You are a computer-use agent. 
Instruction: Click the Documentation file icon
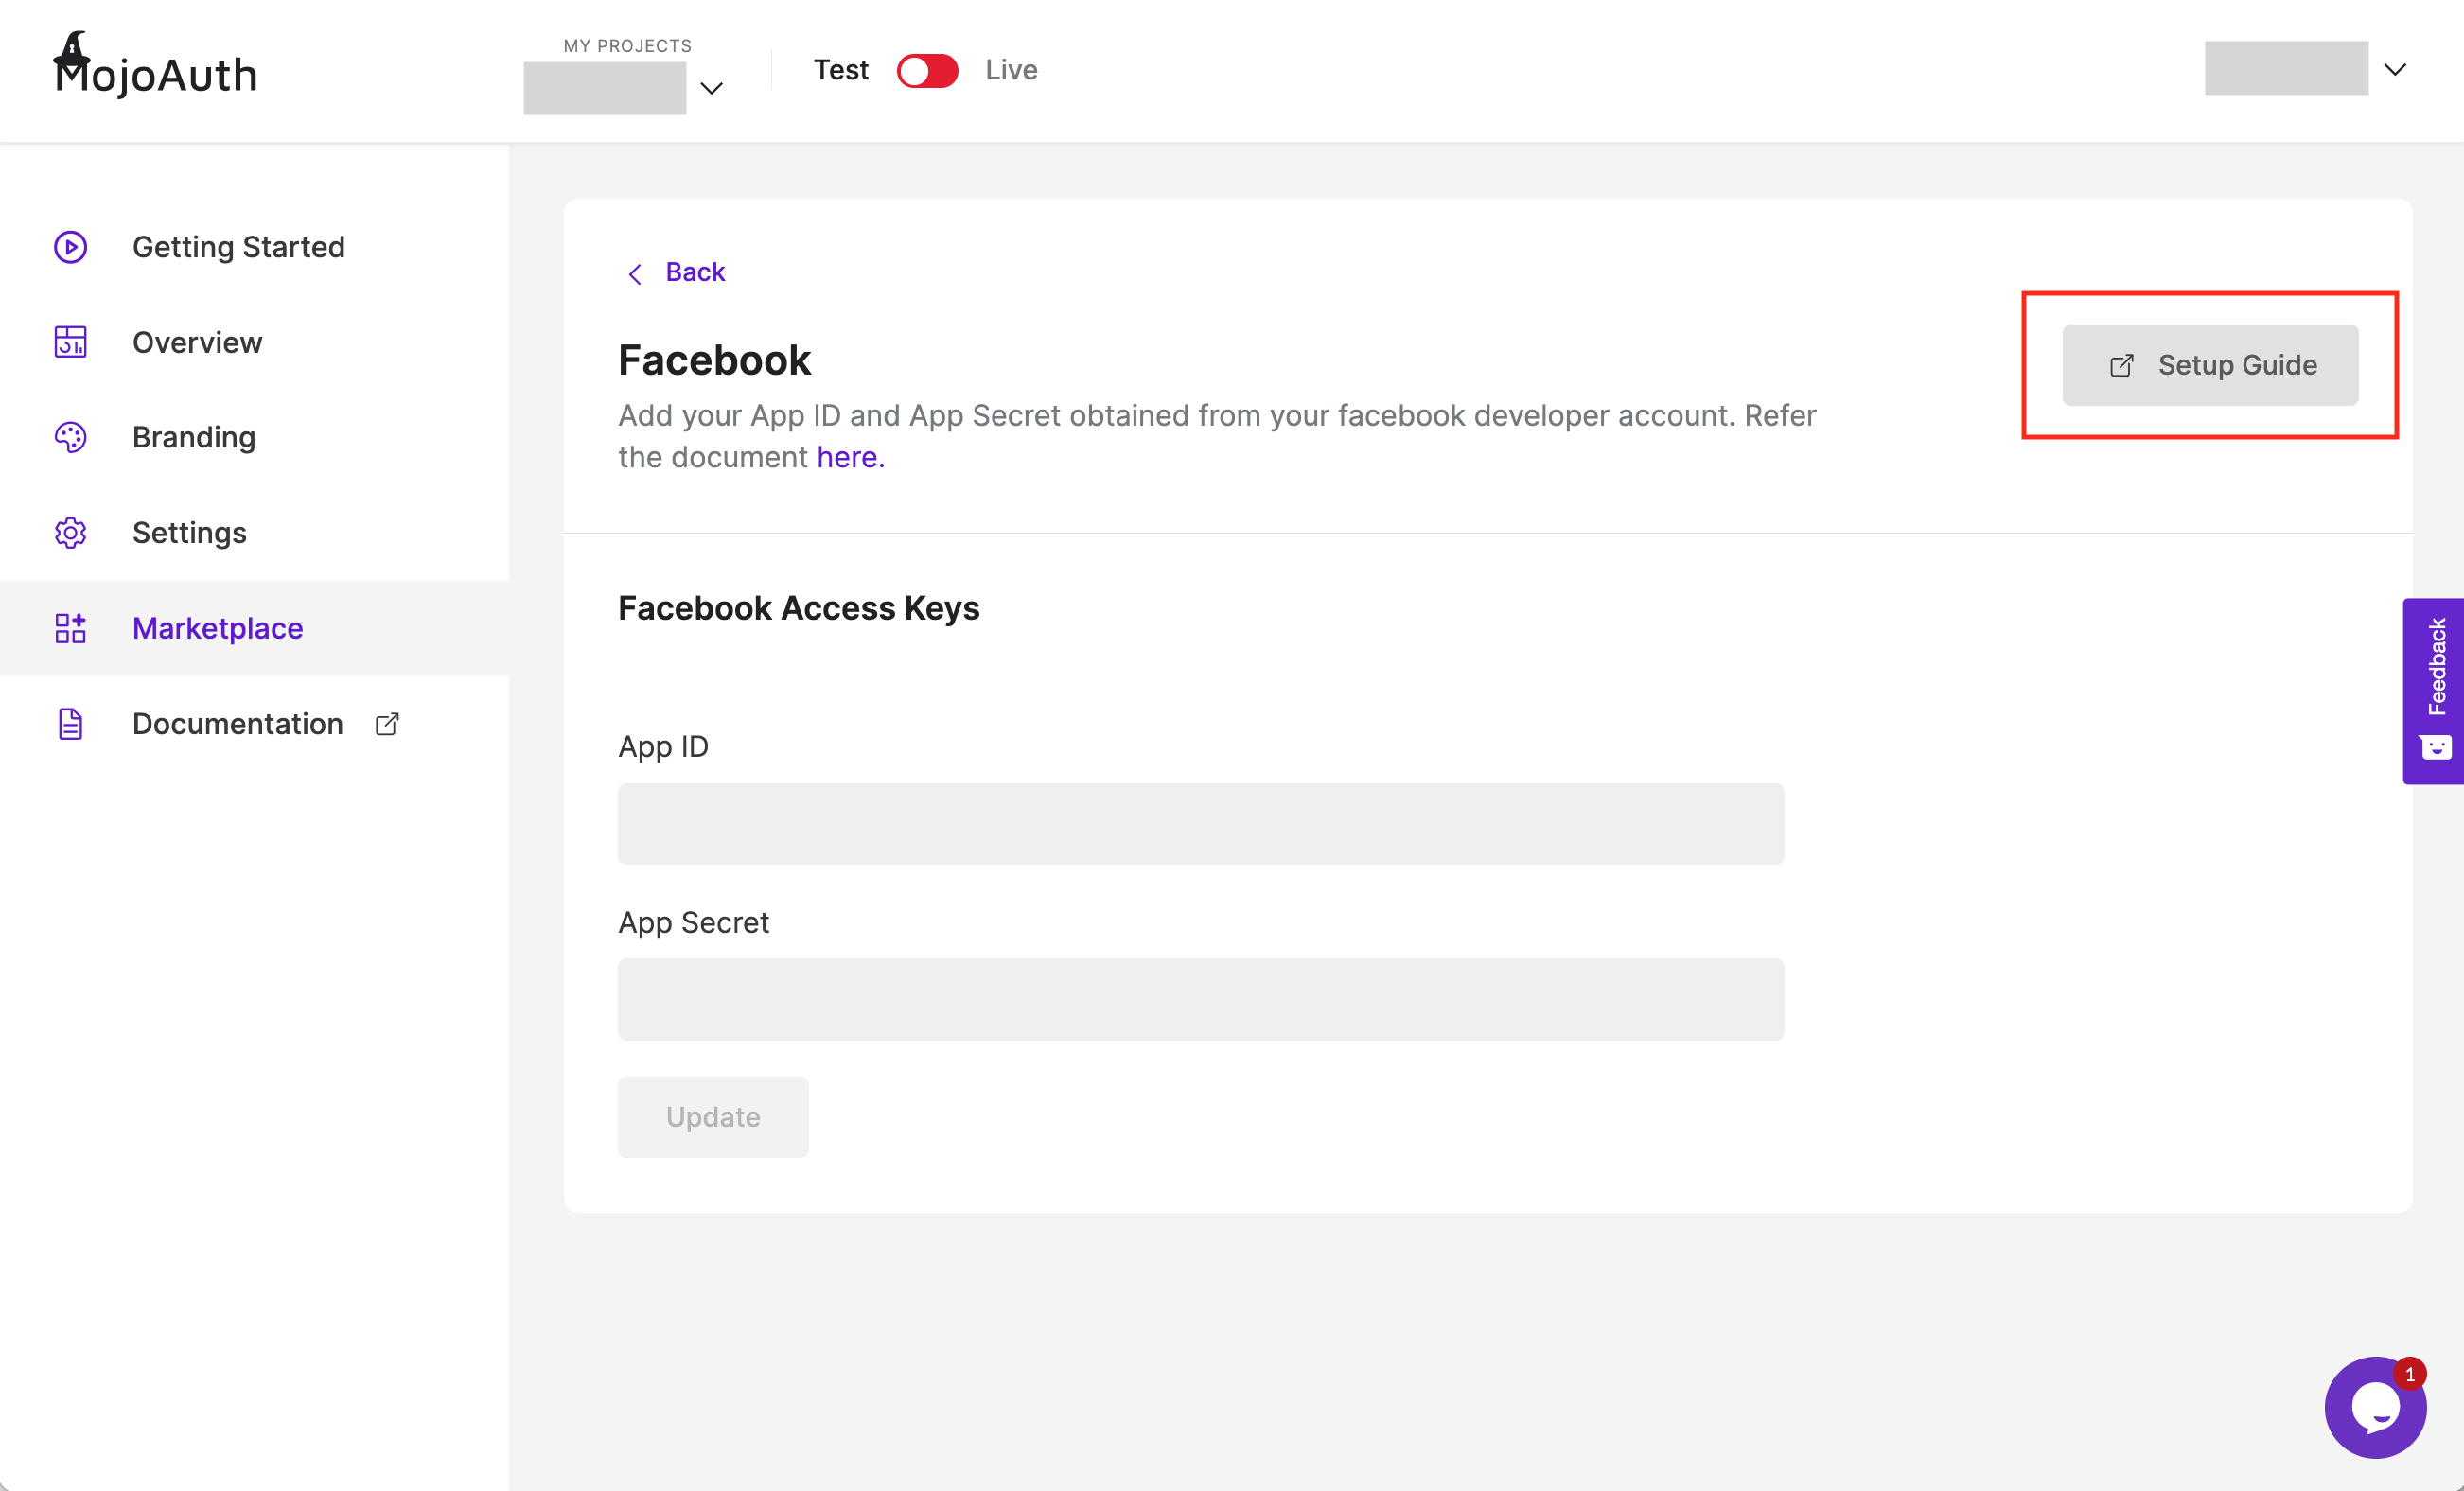tap(70, 724)
